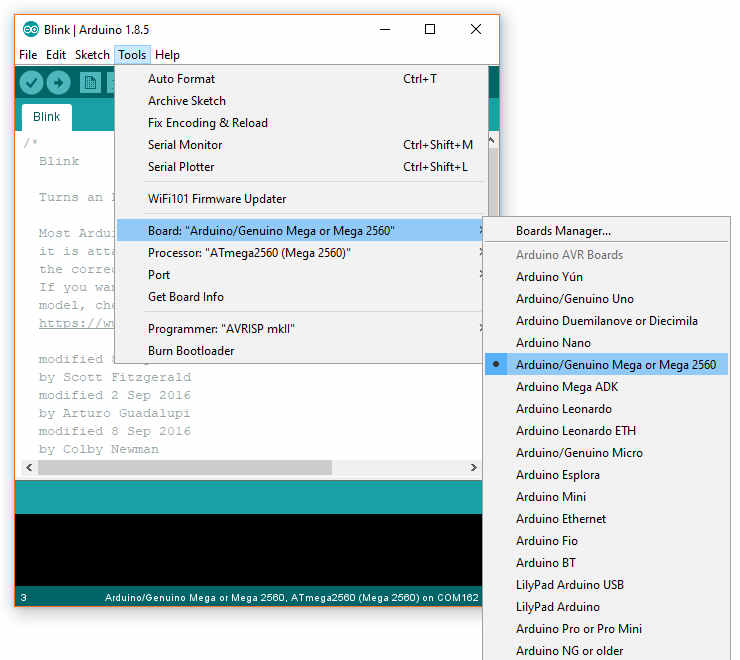Choose Arduino Nano from the board list
This screenshot has height=660, width=740.
tap(553, 343)
